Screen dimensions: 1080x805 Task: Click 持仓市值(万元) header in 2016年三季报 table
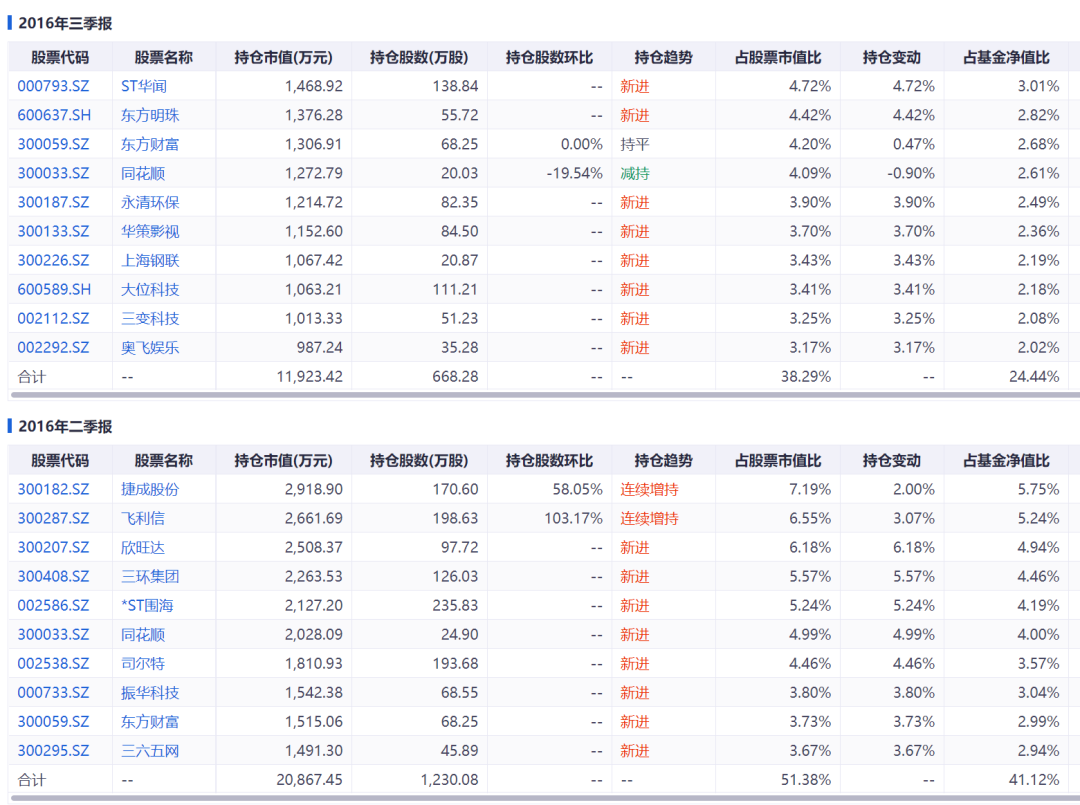click(x=283, y=57)
